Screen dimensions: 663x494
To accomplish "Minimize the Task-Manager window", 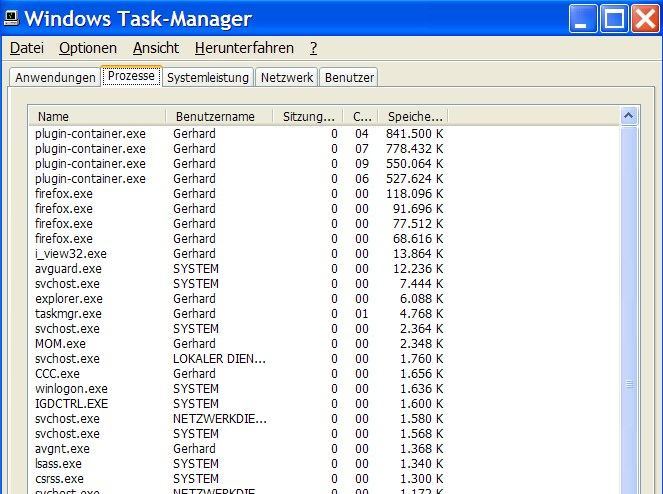I will tap(583, 18).
